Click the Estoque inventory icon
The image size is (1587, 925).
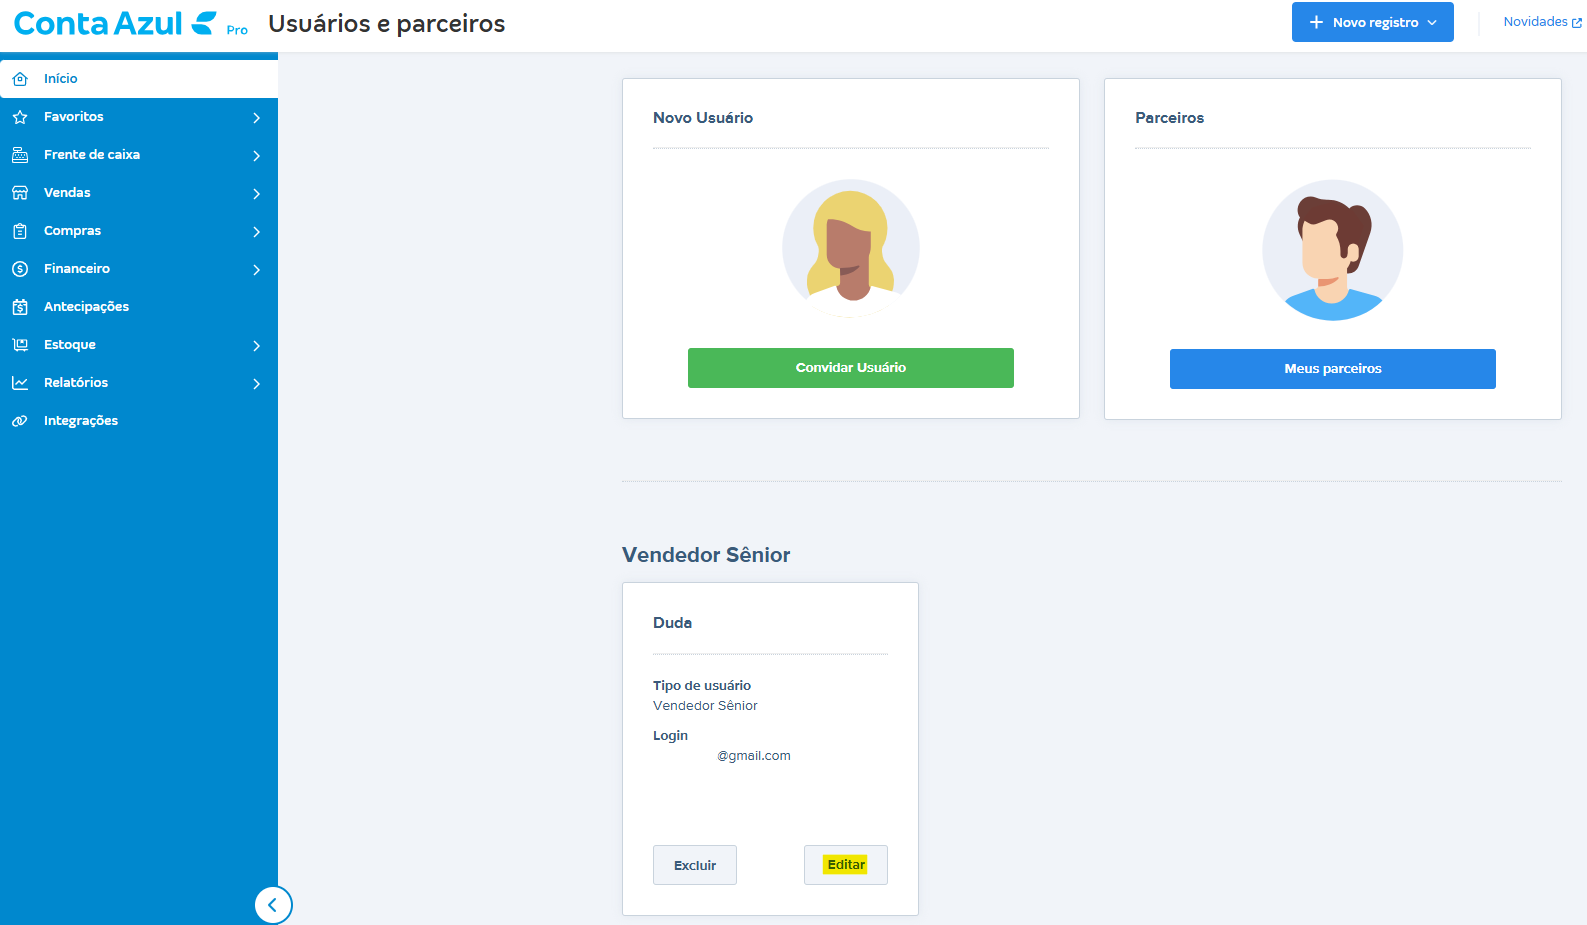click(x=20, y=345)
